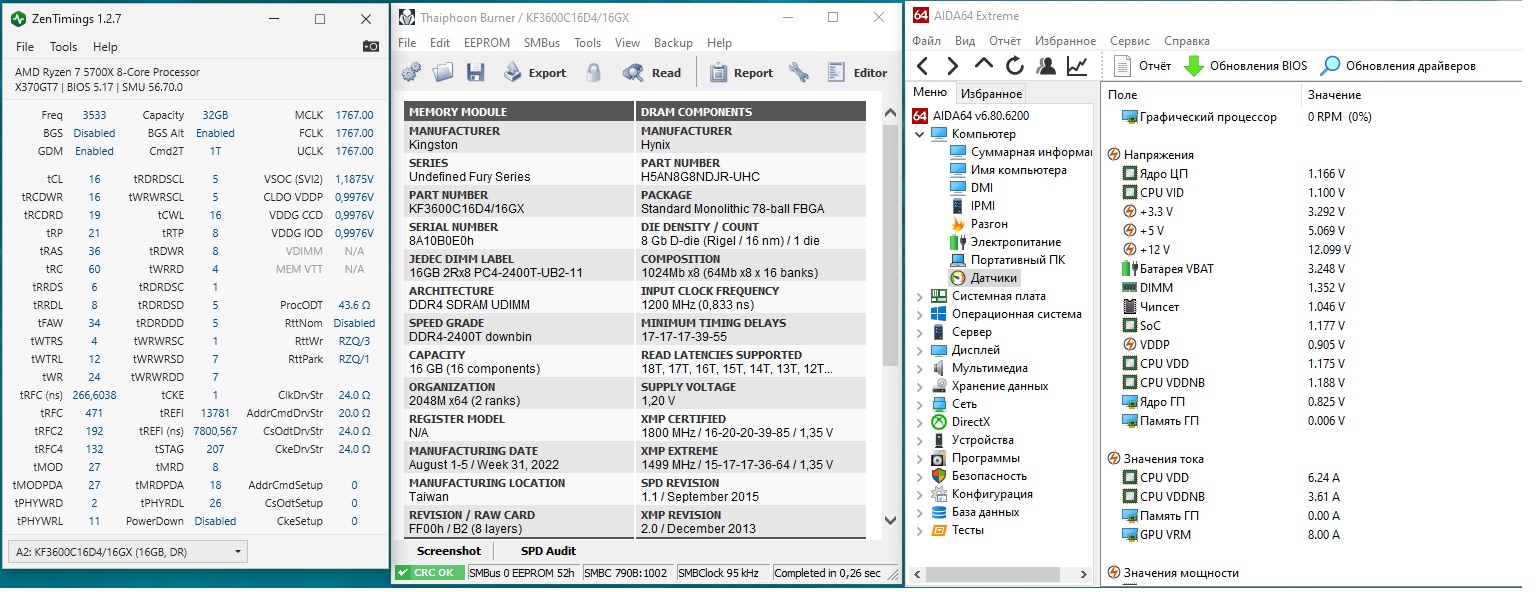The width and height of the screenshot is (1539, 592).
Task: Switch to Избранное tab in AIDA64 sidebar
Action: pyautogui.click(x=990, y=94)
